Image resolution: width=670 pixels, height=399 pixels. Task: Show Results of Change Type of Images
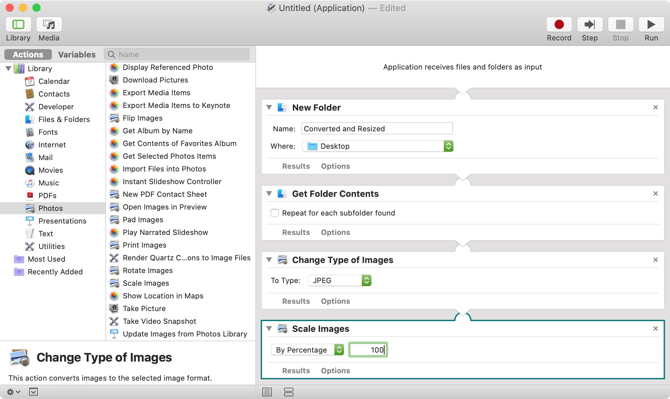coord(296,301)
